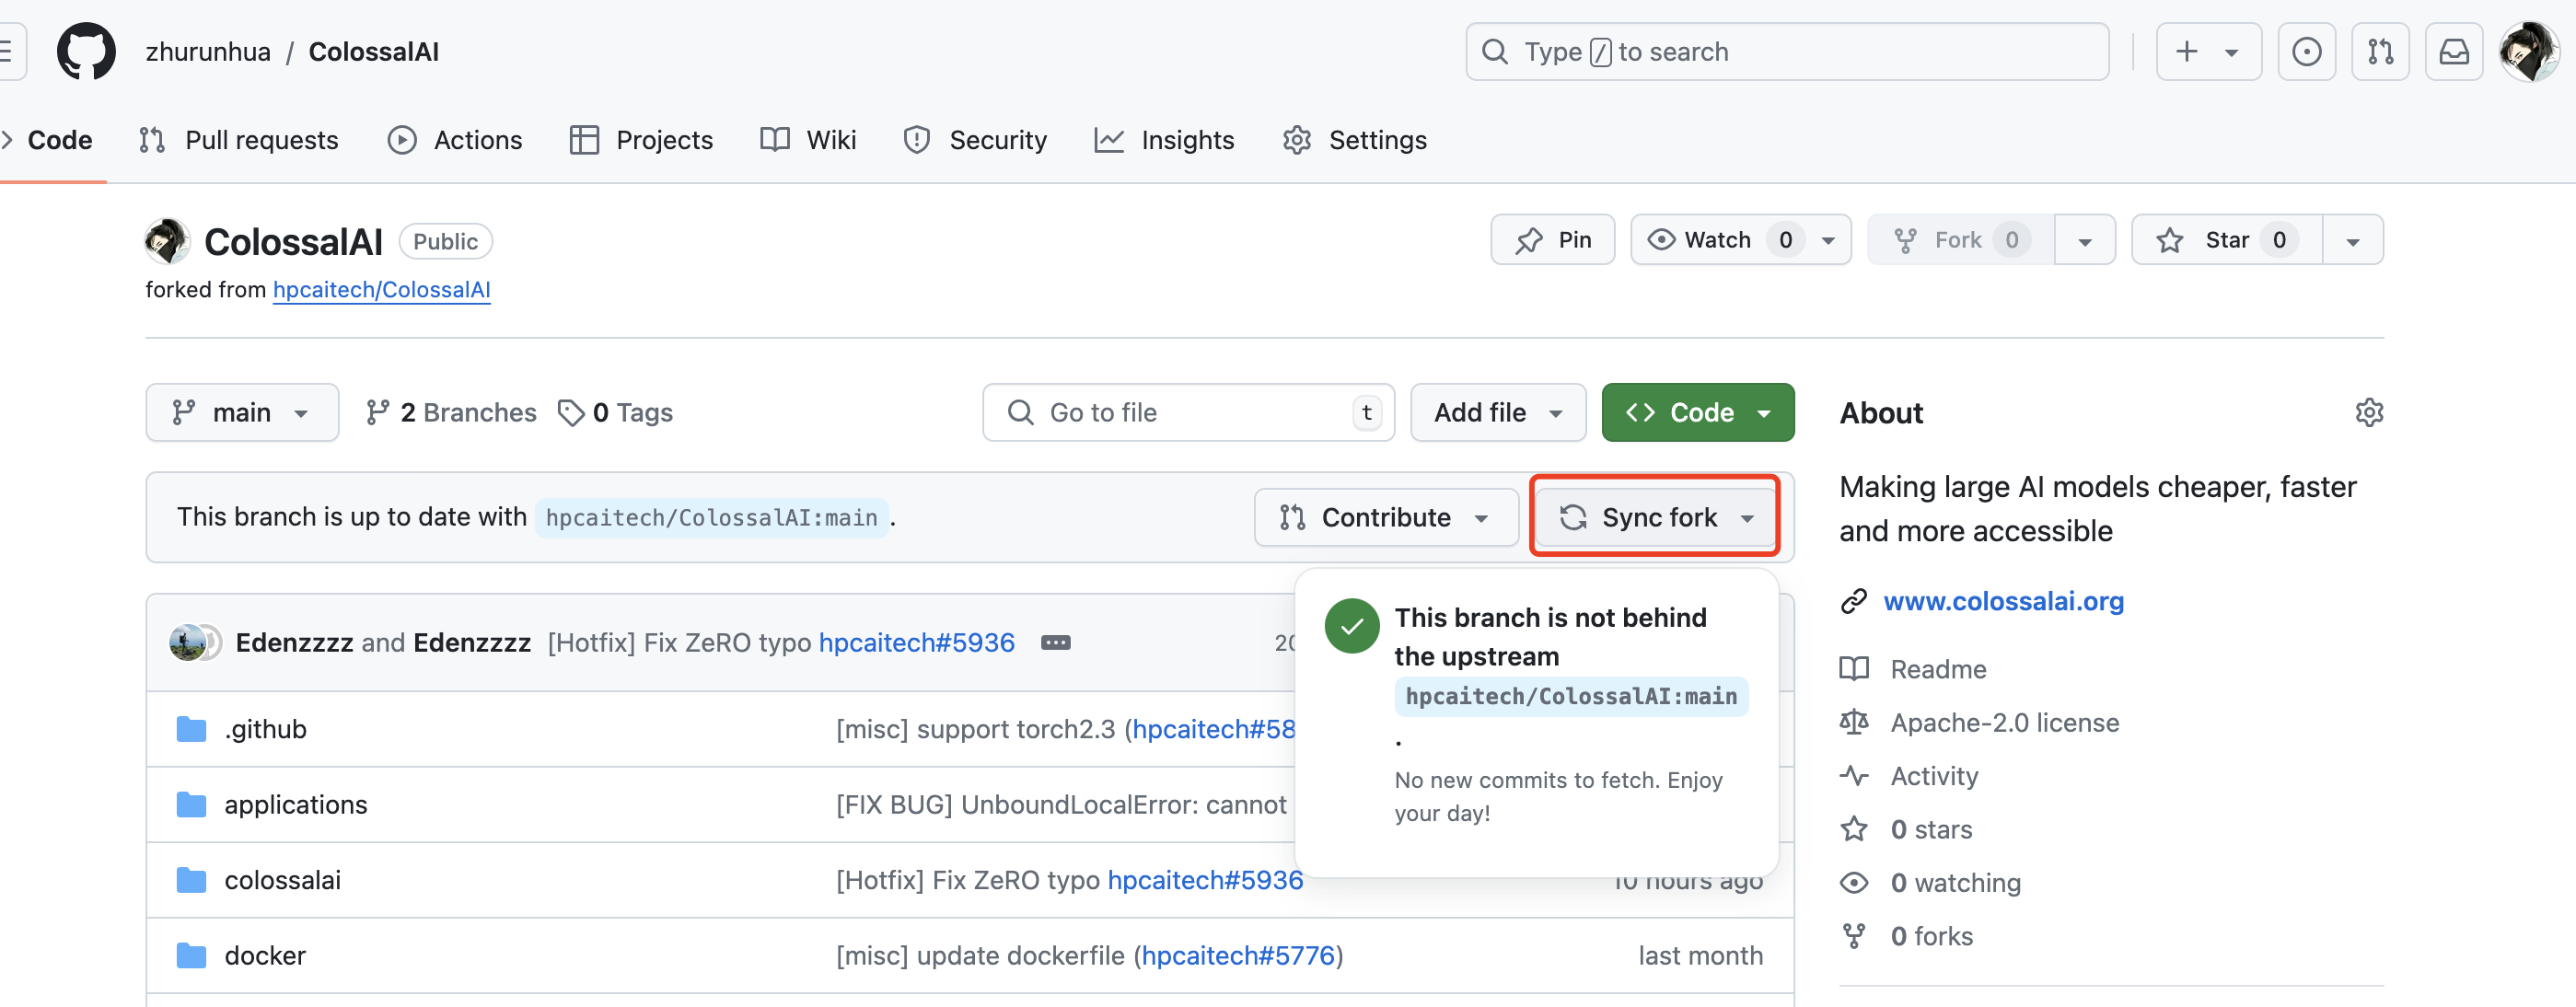This screenshot has width=2576, height=1007.
Task: Click the About section gear icon
Action: pyautogui.click(x=2369, y=413)
